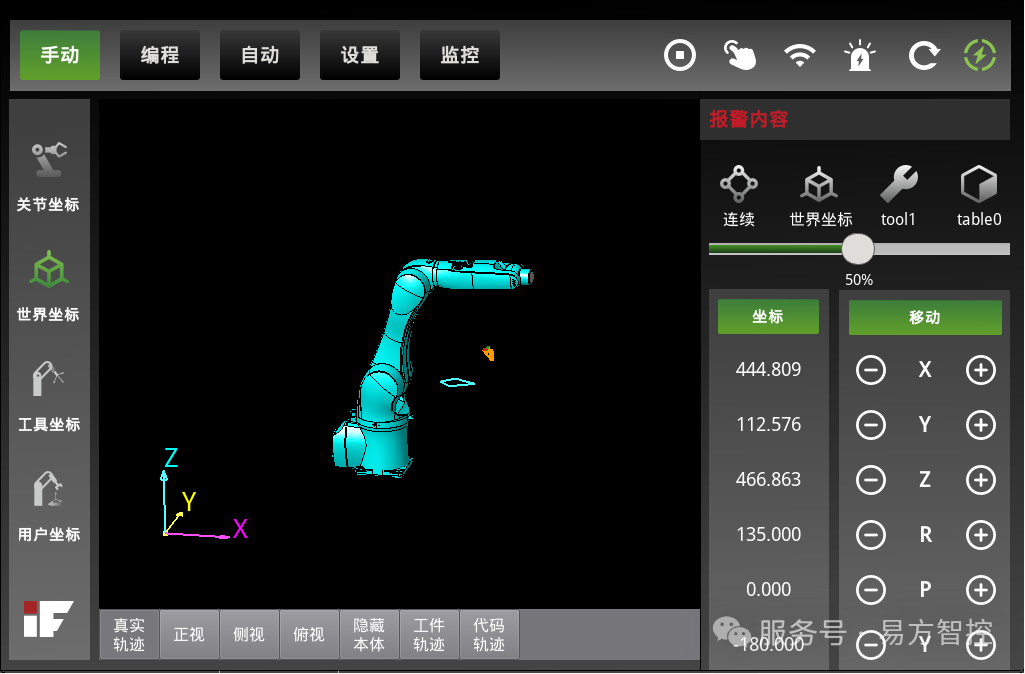Click the P value 0.000

point(768,589)
